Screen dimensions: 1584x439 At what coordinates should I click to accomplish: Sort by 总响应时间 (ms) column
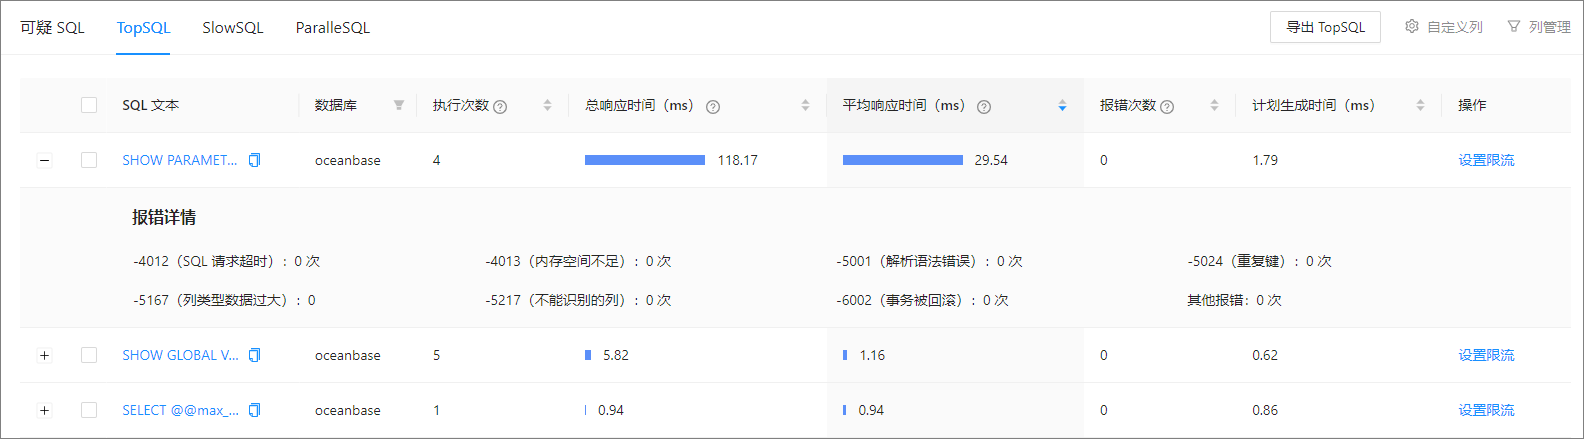coord(805,105)
